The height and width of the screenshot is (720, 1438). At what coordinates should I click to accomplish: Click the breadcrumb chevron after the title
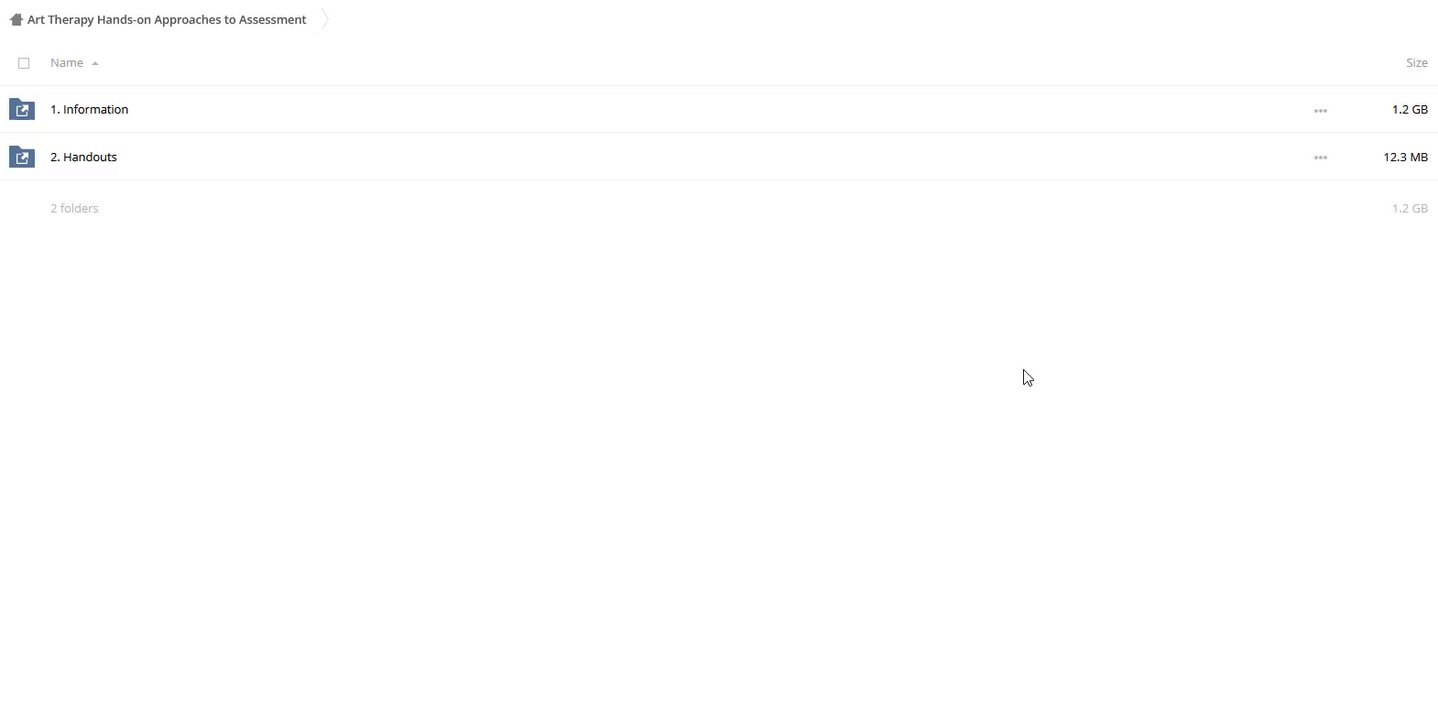click(325, 19)
